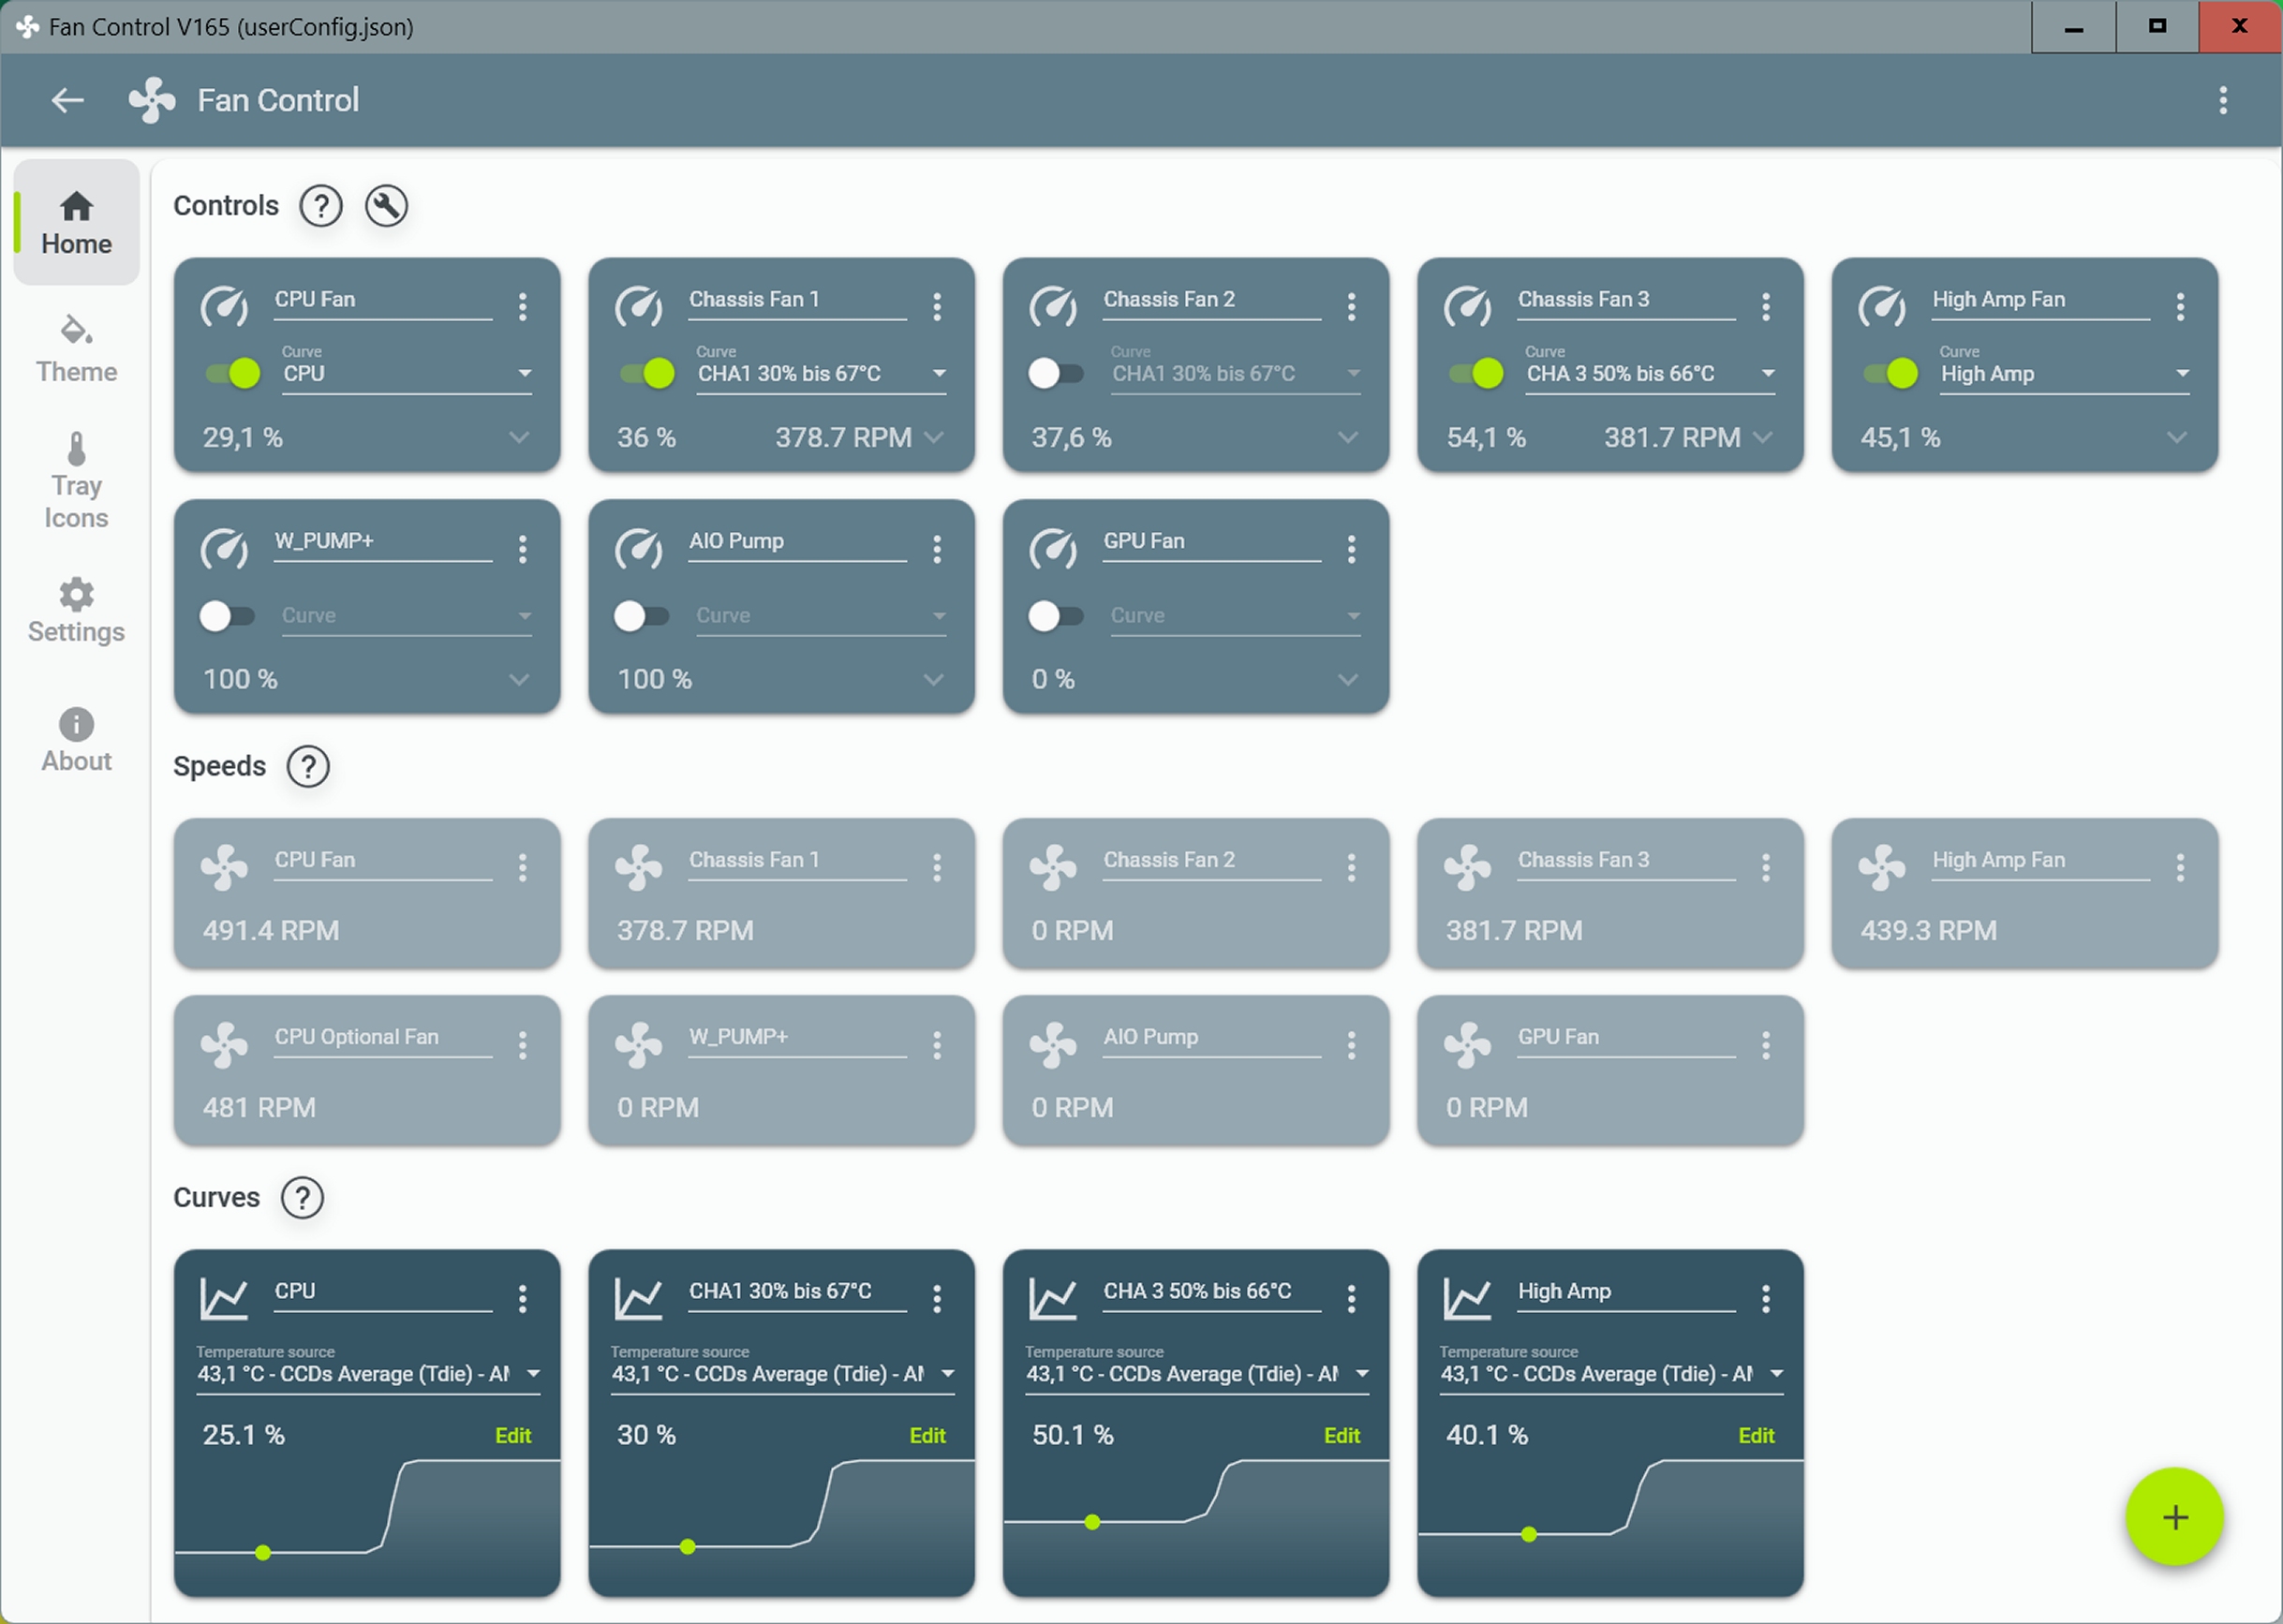
Task: Open the Curves help question-mark icon
Action: [302, 1198]
